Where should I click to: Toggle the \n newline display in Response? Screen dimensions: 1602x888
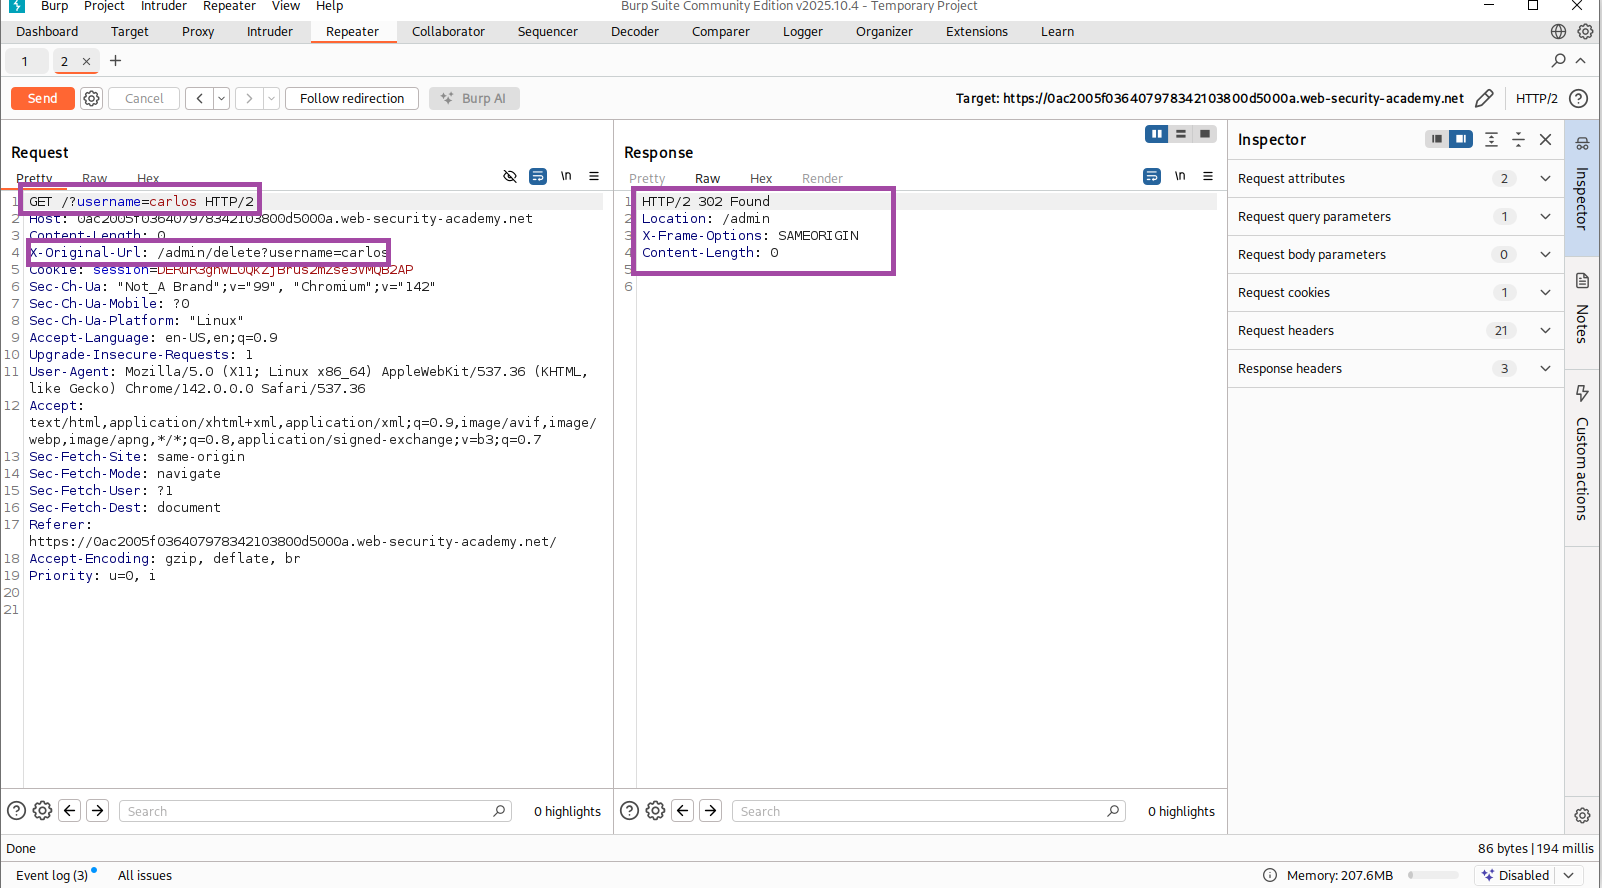coord(1180,176)
